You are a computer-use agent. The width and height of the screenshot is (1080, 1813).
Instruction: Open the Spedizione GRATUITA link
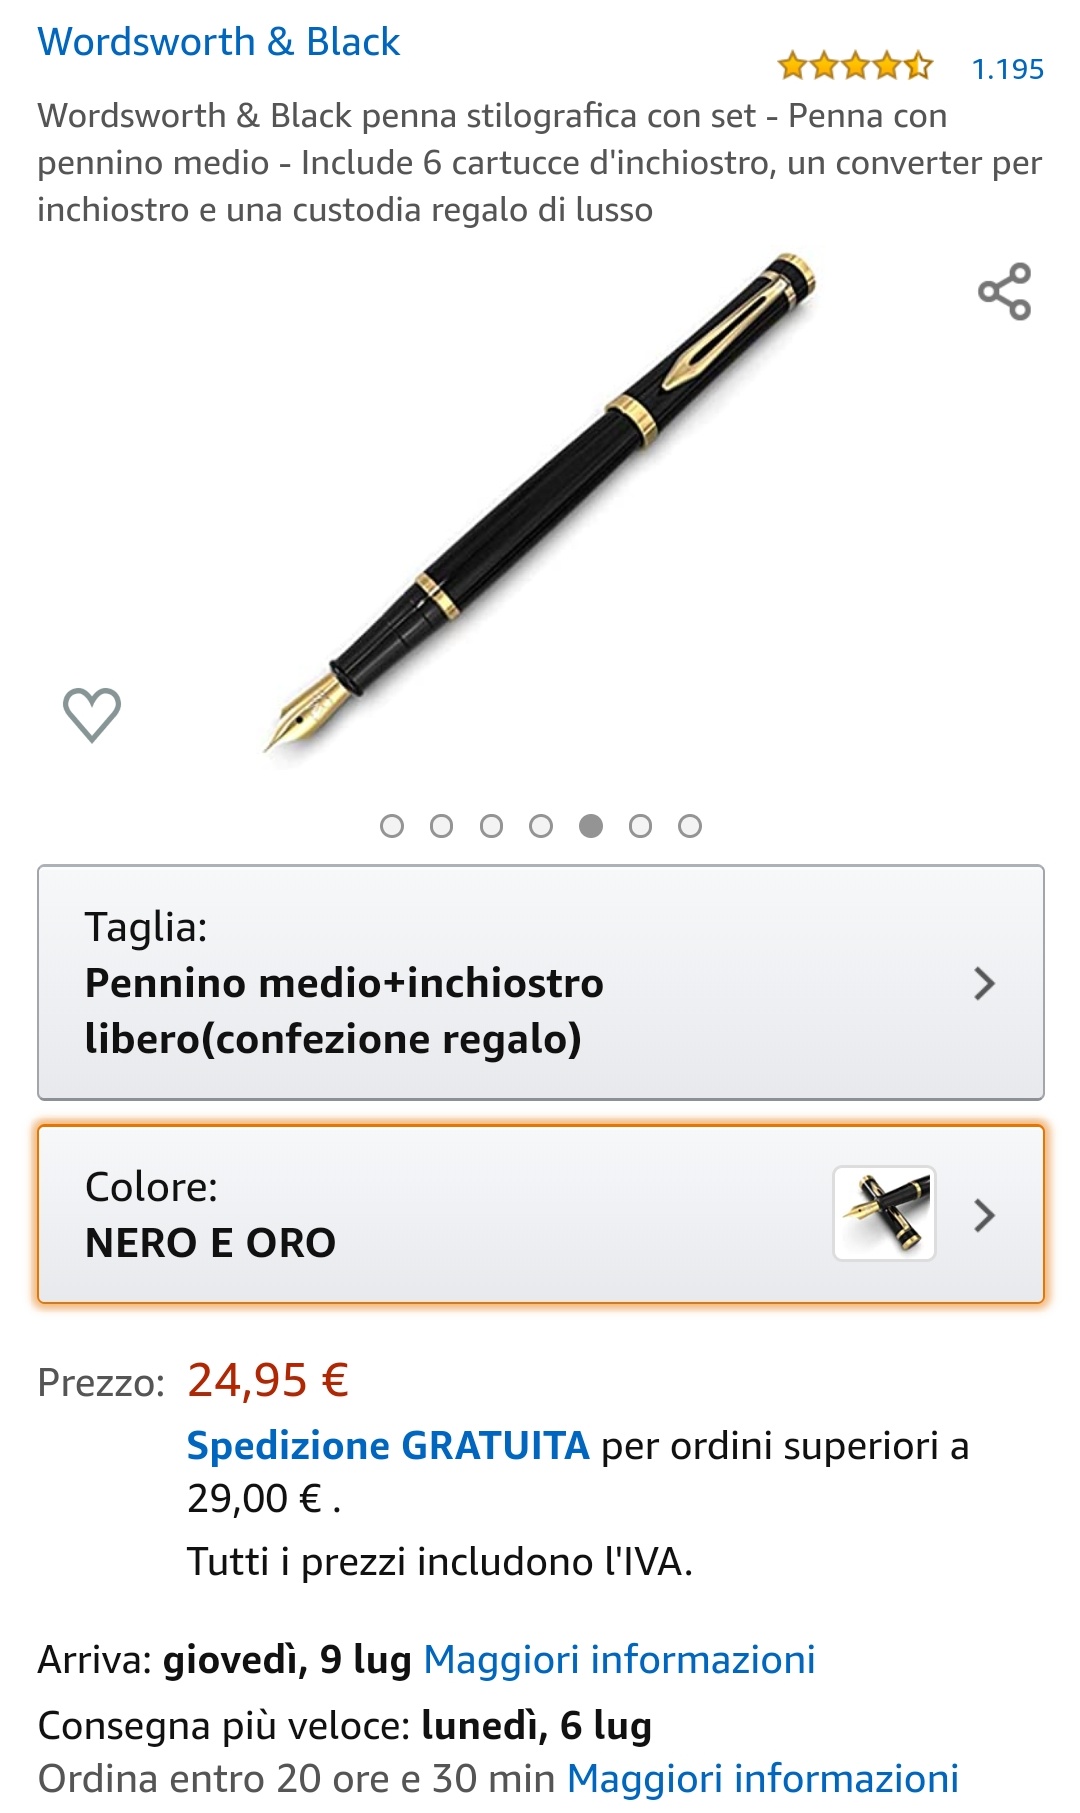(388, 1446)
